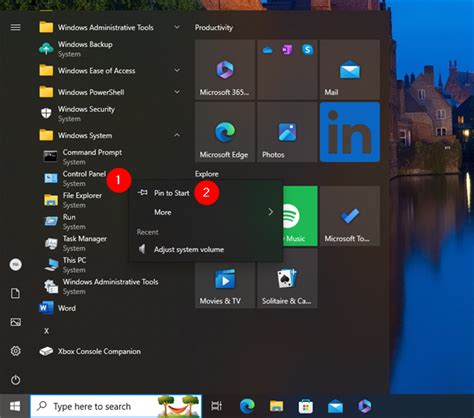The width and height of the screenshot is (474, 418).
Task: Launch Word app icon
Action: [46, 308]
